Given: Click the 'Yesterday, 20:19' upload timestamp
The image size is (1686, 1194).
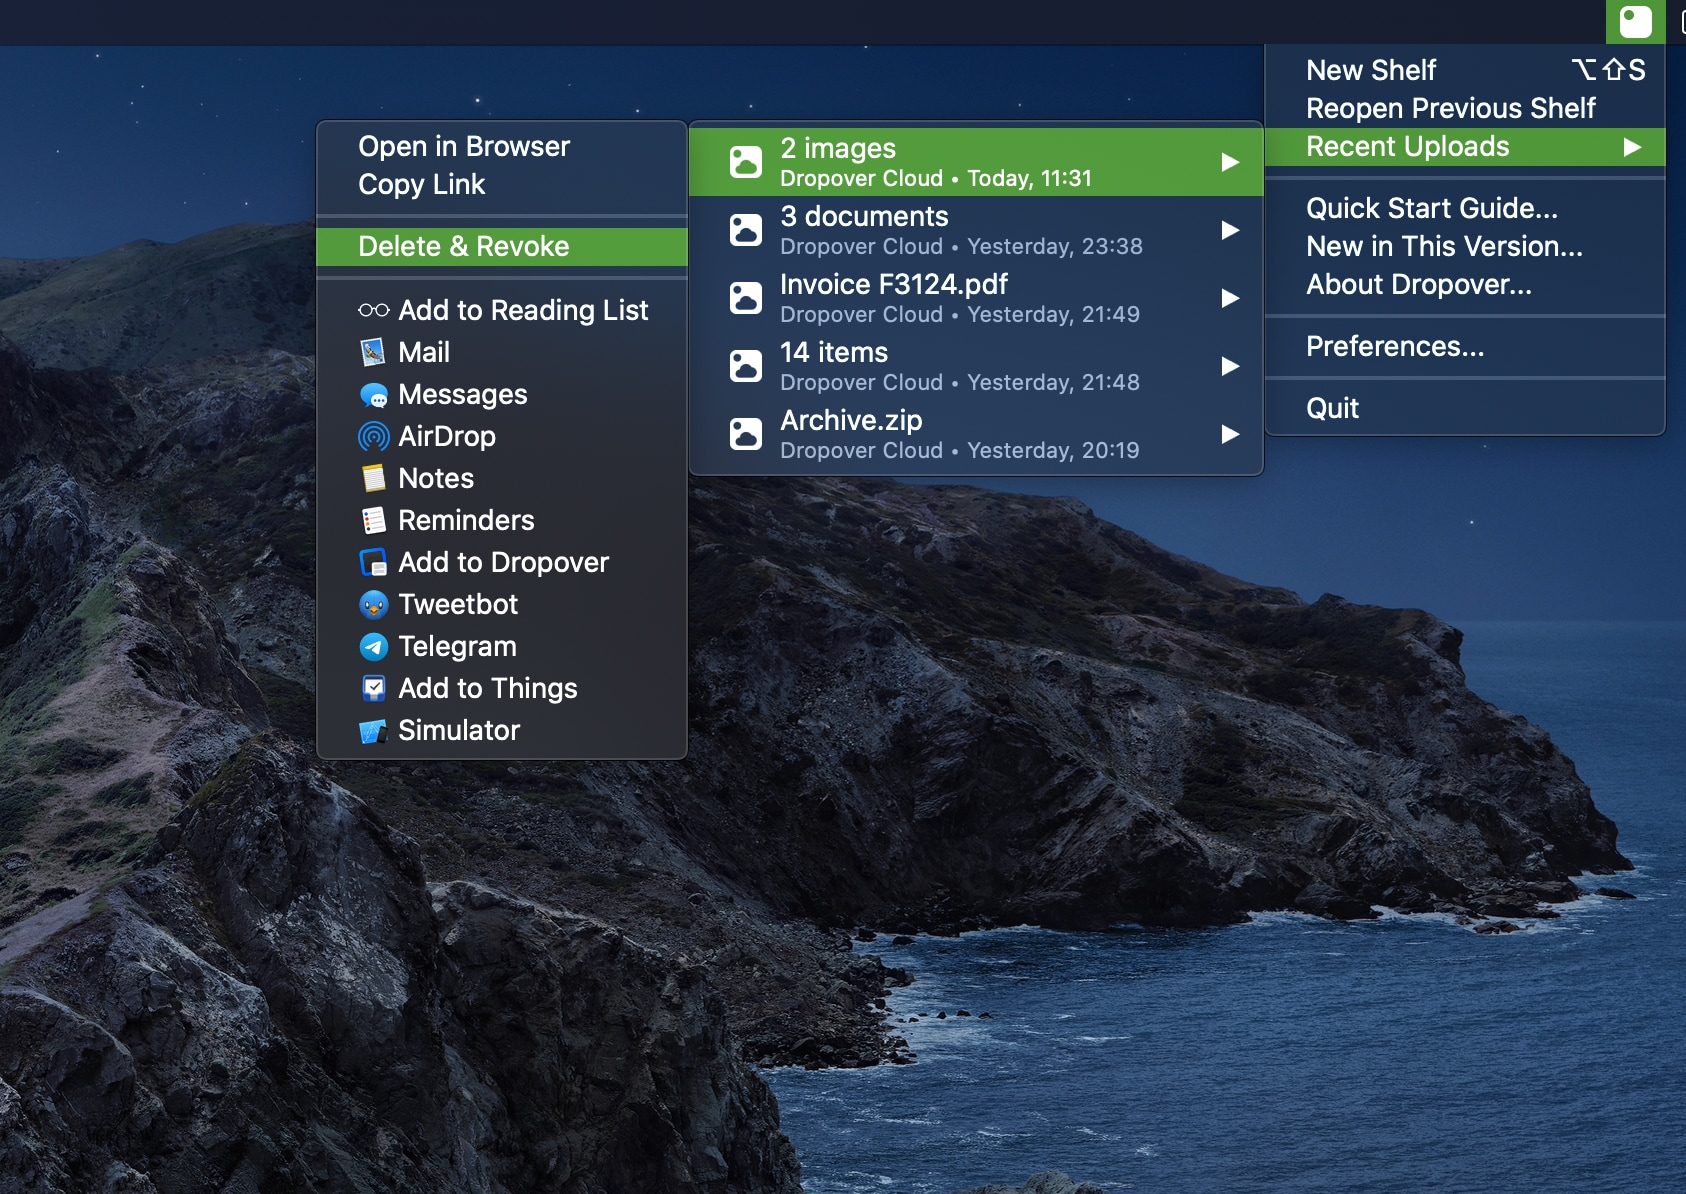Looking at the screenshot, I should click(1053, 451).
